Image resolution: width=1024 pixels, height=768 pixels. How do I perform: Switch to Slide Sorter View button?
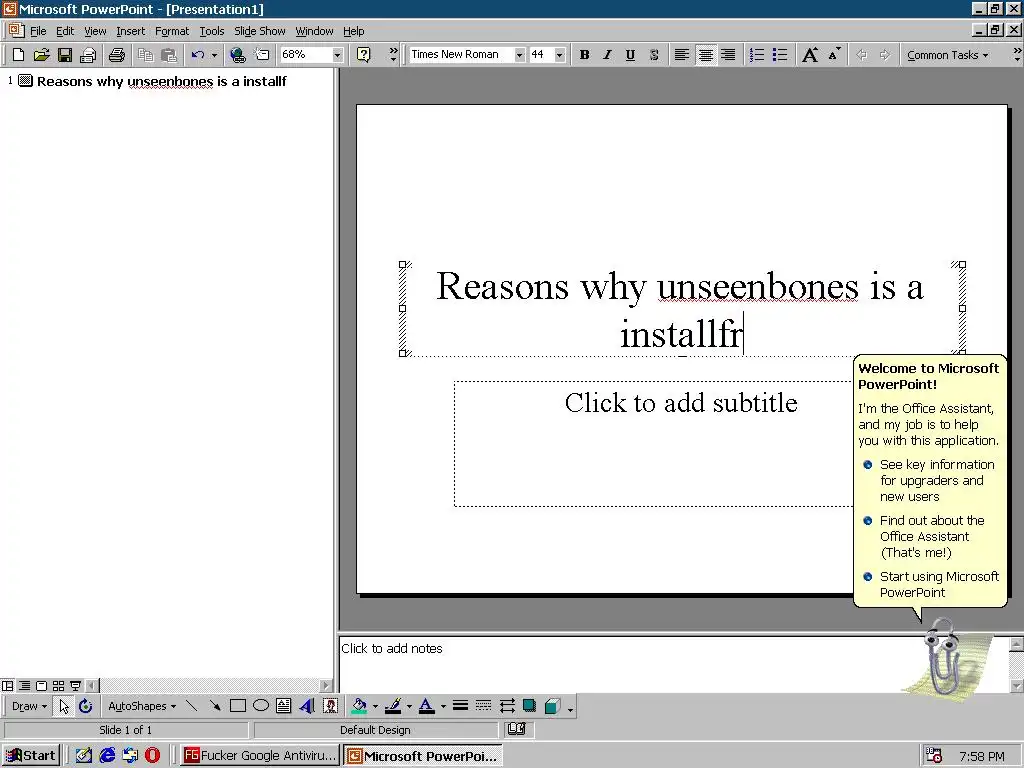(x=58, y=686)
